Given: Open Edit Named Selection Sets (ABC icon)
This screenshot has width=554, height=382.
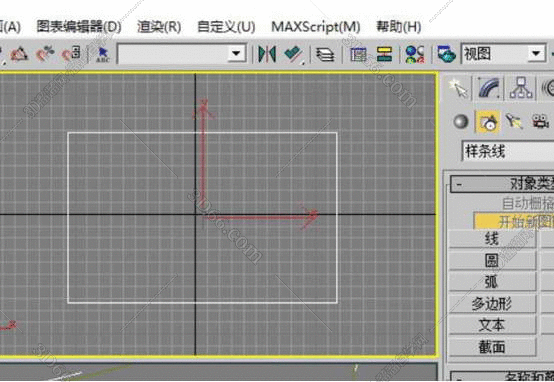Looking at the screenshot, I should click(103, 55).
